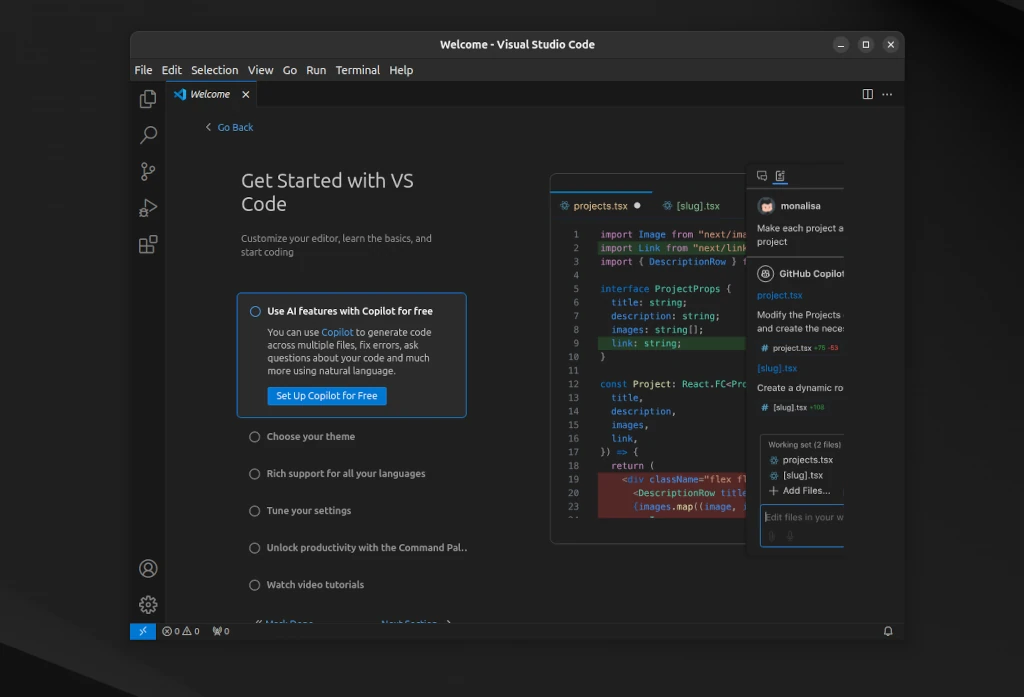Open the Source Control view
Screen dimensions: 1024x697
pos(148,172)
